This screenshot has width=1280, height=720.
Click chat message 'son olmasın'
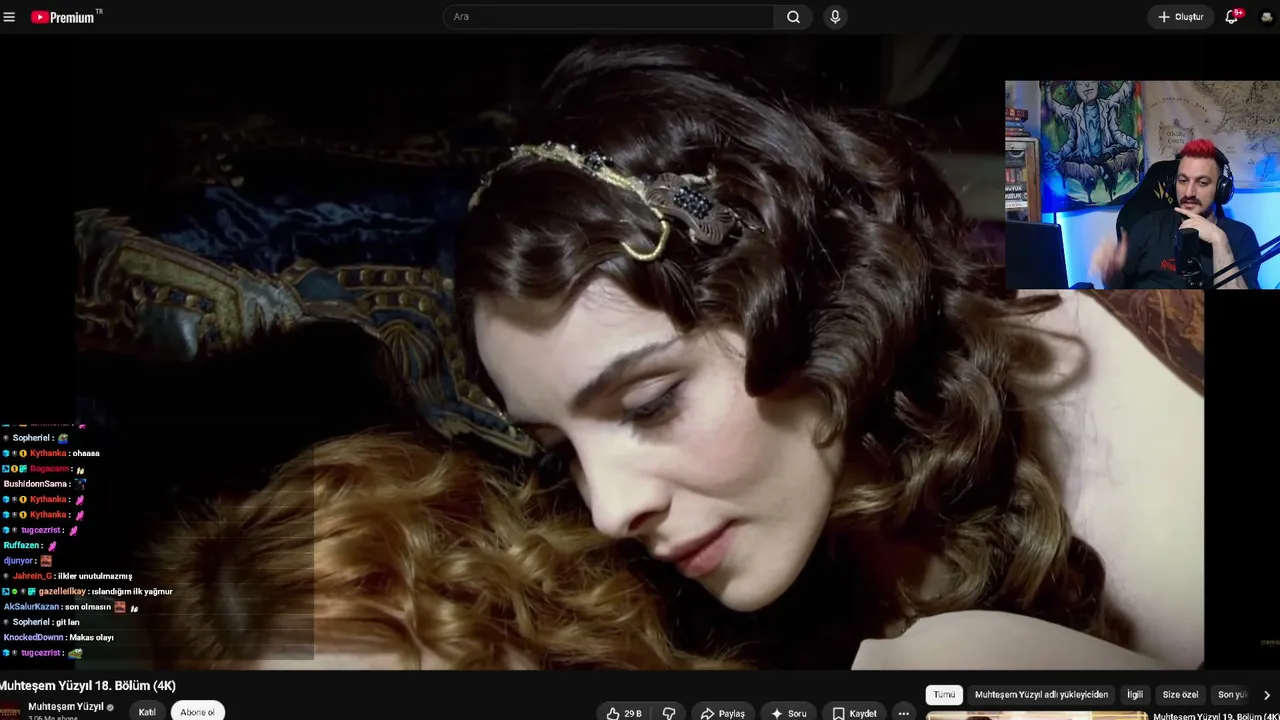click(x=88, y=607)
